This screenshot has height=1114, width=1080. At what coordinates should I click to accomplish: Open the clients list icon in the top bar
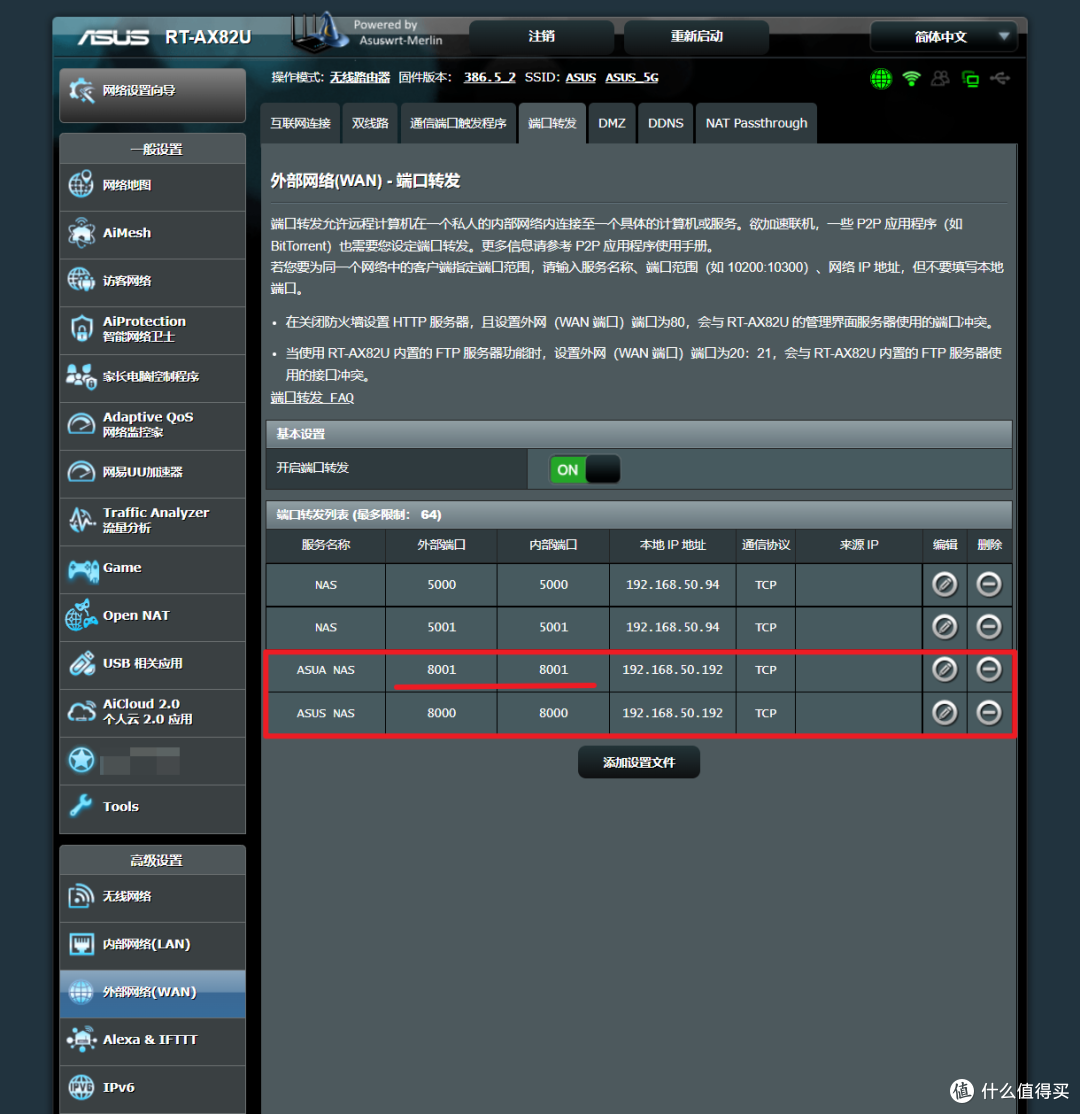[940, 78]
